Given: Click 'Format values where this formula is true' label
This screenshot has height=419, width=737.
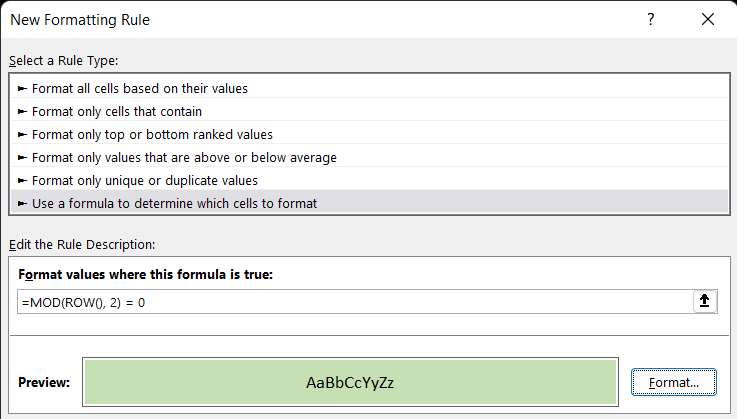Looking at the screenshot, I should tap(145, 274).
